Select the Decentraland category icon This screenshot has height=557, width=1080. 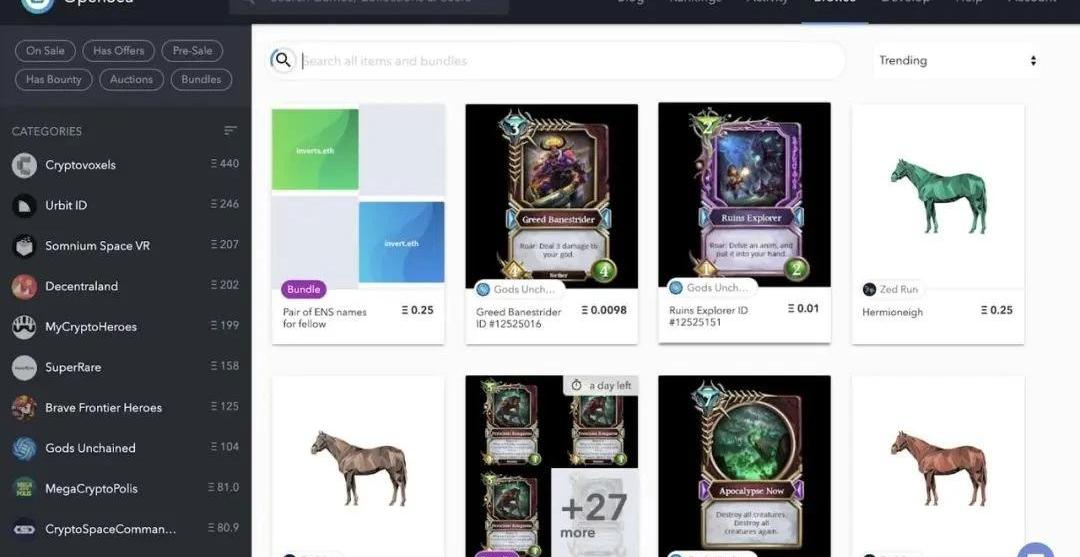[x=24, y=286]
